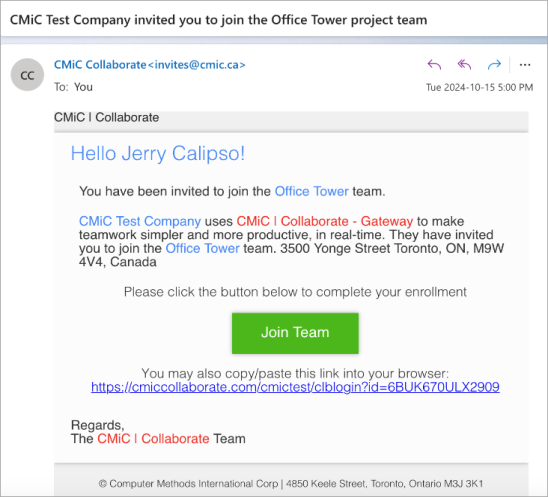The image size is (548, 497).
Task: Click "Office Tower" in the first invitation sentence
Action: (x=311, y=191)
